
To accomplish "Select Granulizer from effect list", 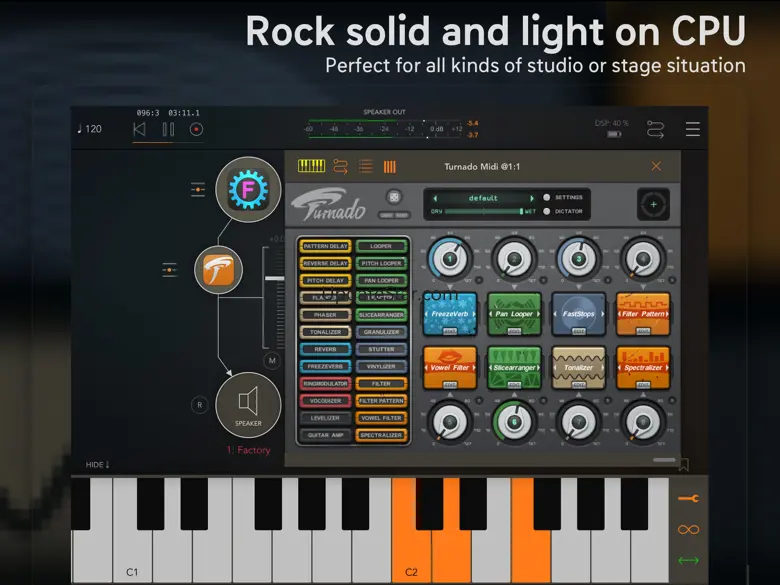I will pyautogui.click(x=381, y=332).
